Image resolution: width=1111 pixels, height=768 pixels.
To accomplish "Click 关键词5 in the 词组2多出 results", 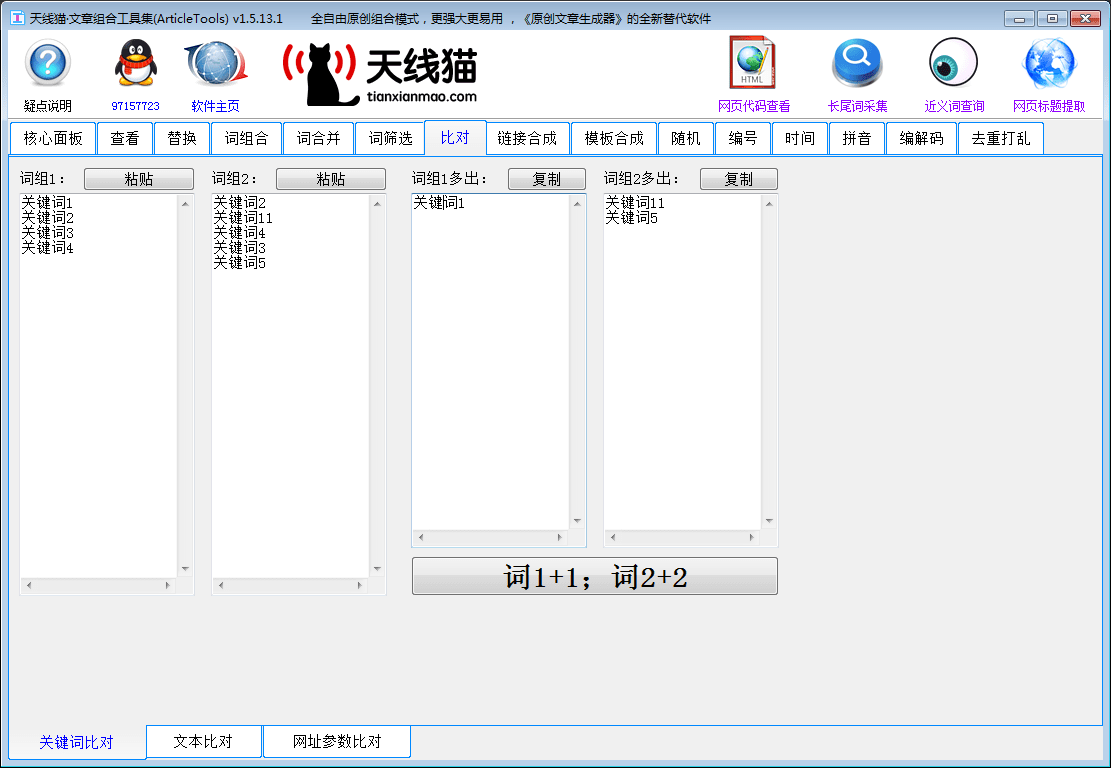I will 631,218.
